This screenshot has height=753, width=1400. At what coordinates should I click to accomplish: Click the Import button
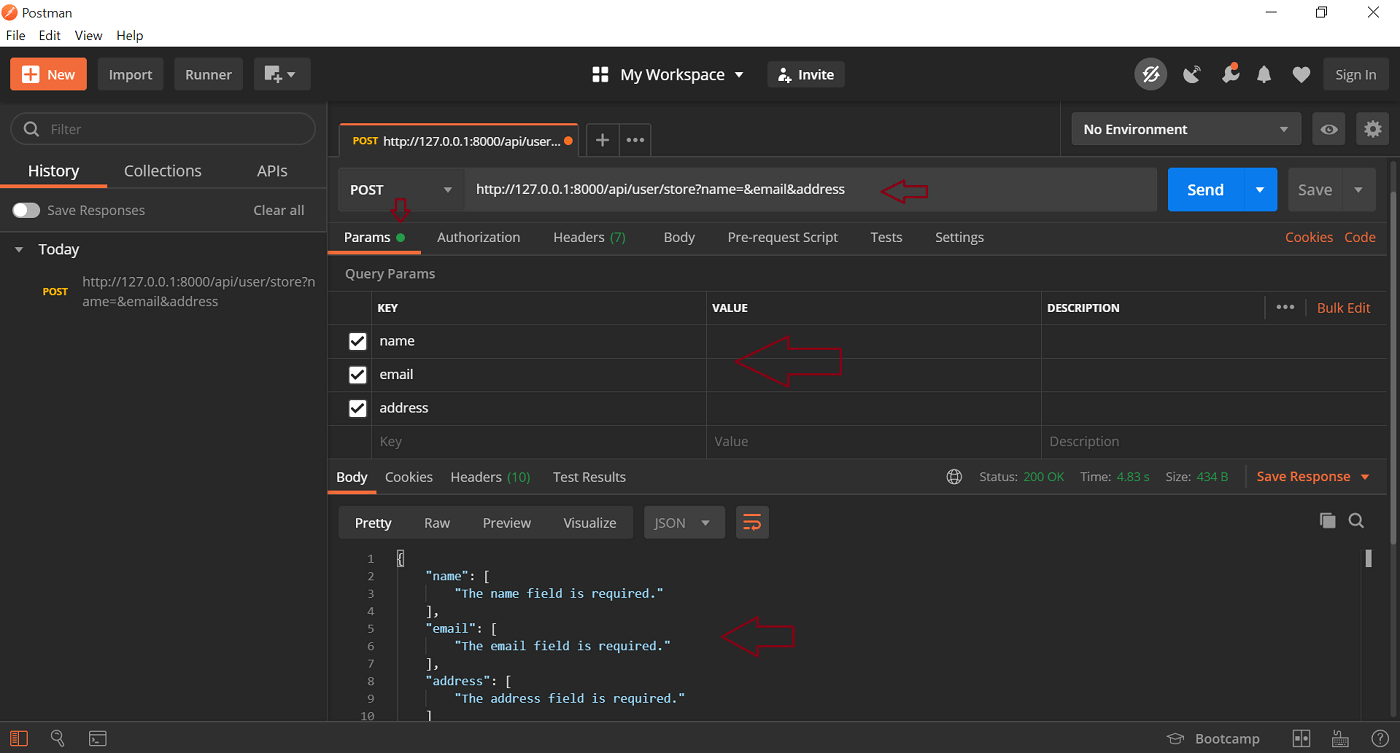click(x=130, y=74)
